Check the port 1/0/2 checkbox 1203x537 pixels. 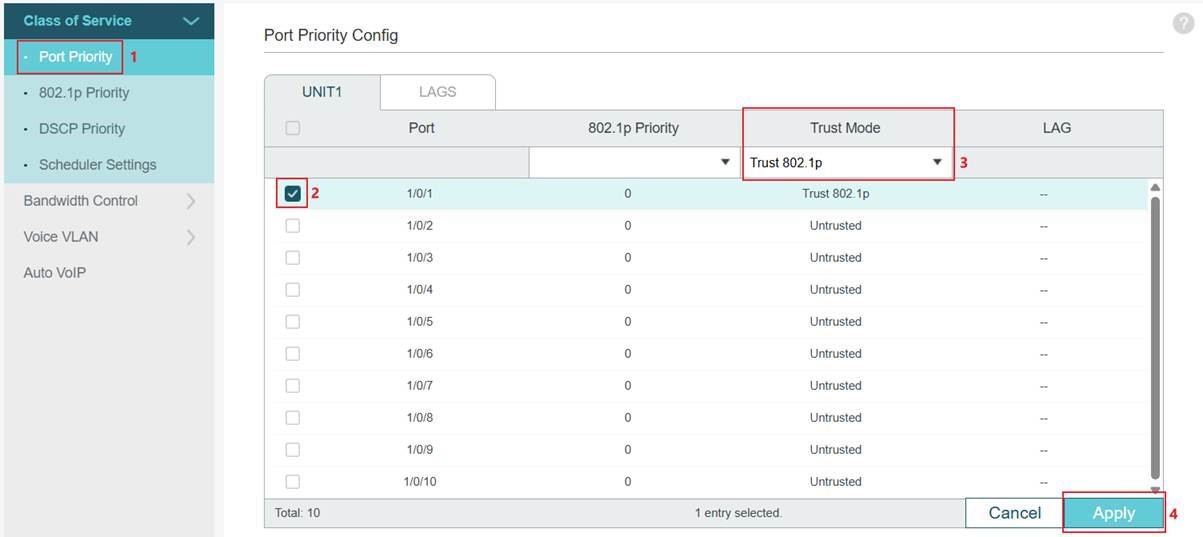click(x=292, y=226)
